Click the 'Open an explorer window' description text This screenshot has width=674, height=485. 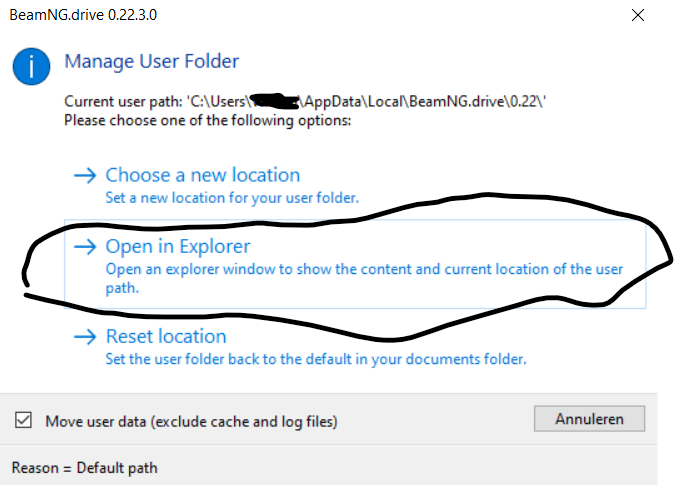click(x=364, y=278)
